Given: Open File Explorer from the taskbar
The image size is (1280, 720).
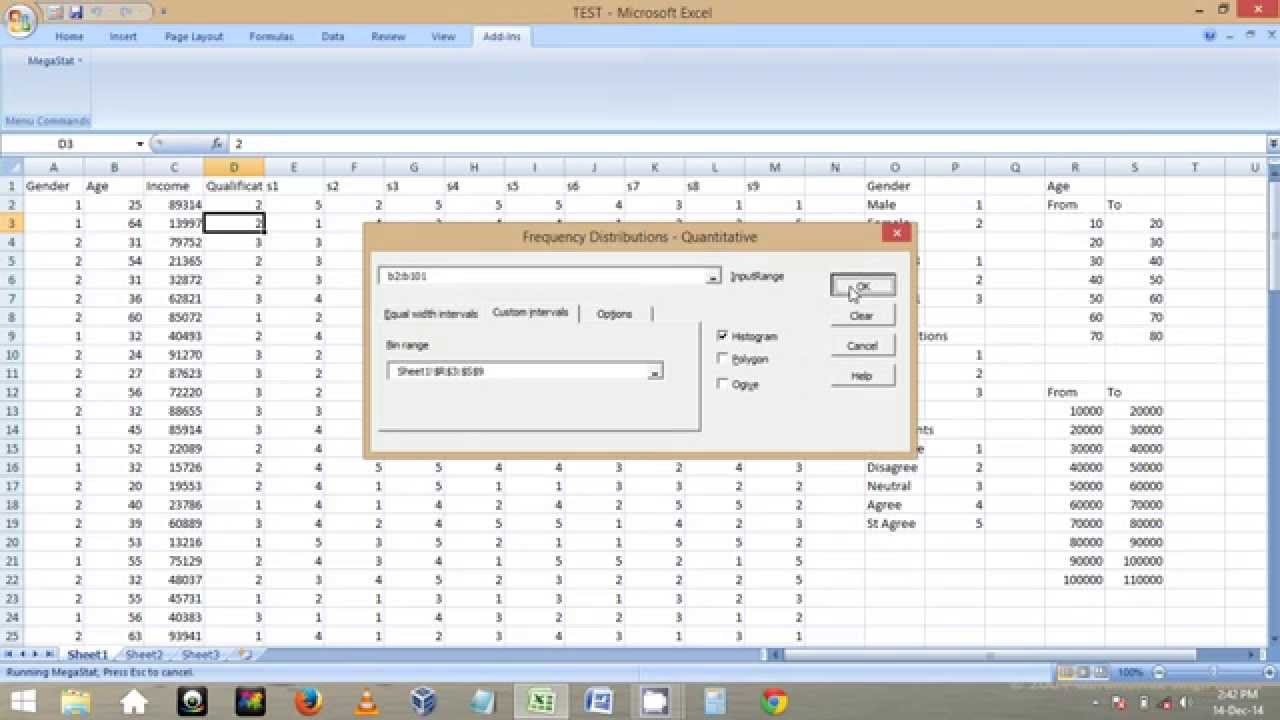Looking at the screenshot, I should 76,701.
